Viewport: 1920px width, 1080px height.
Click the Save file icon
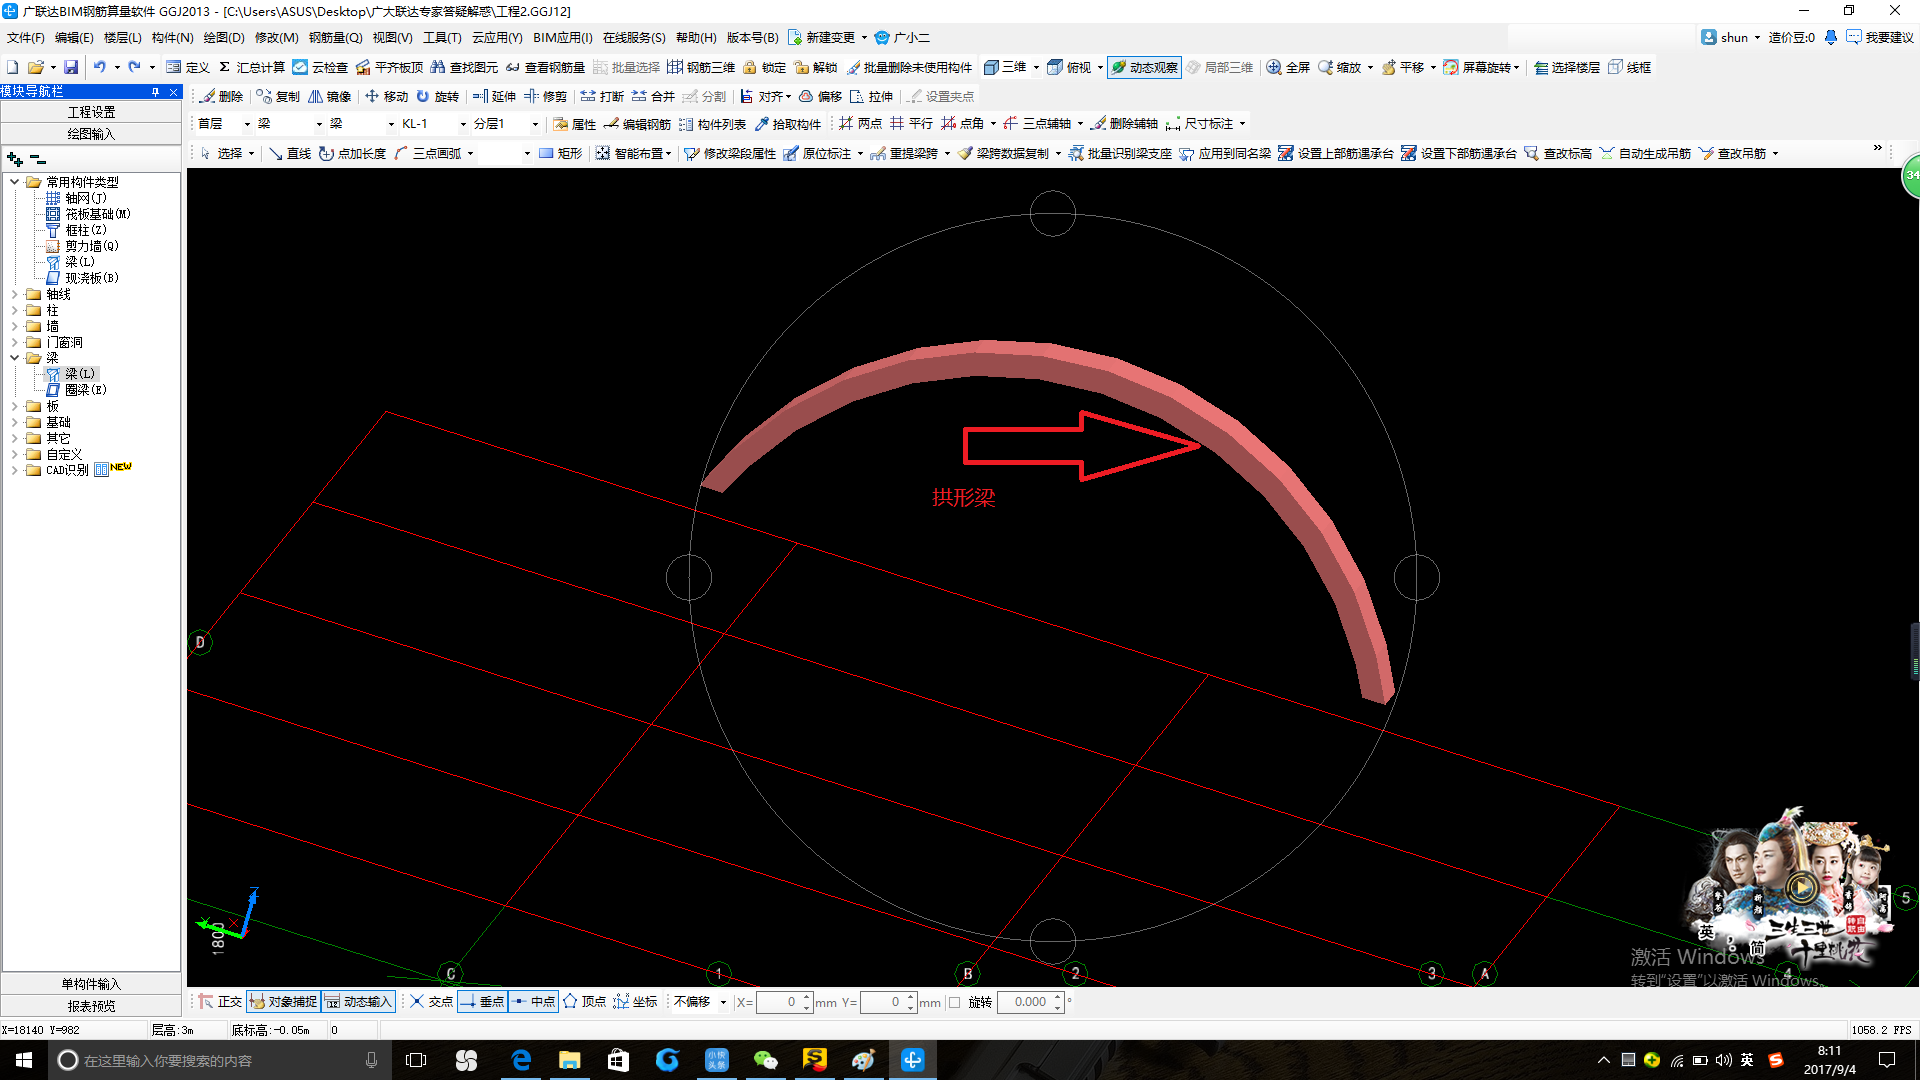[x=71, y=67]
